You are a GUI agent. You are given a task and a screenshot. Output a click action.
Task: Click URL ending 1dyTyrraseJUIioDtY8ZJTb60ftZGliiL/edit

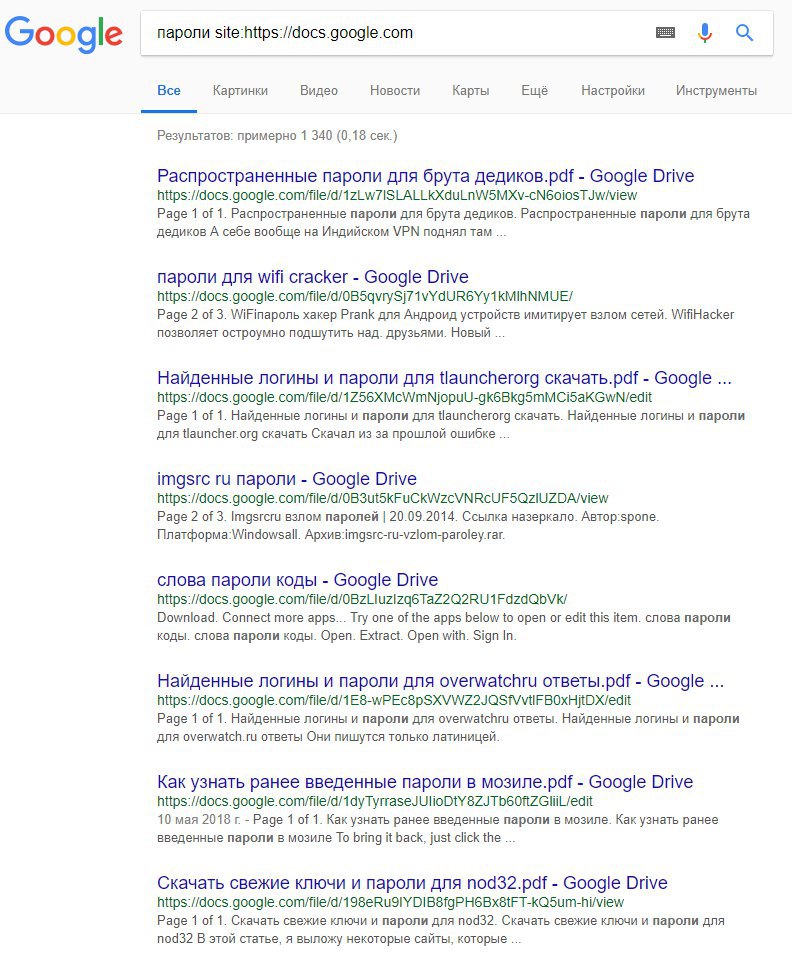point(375,802)
